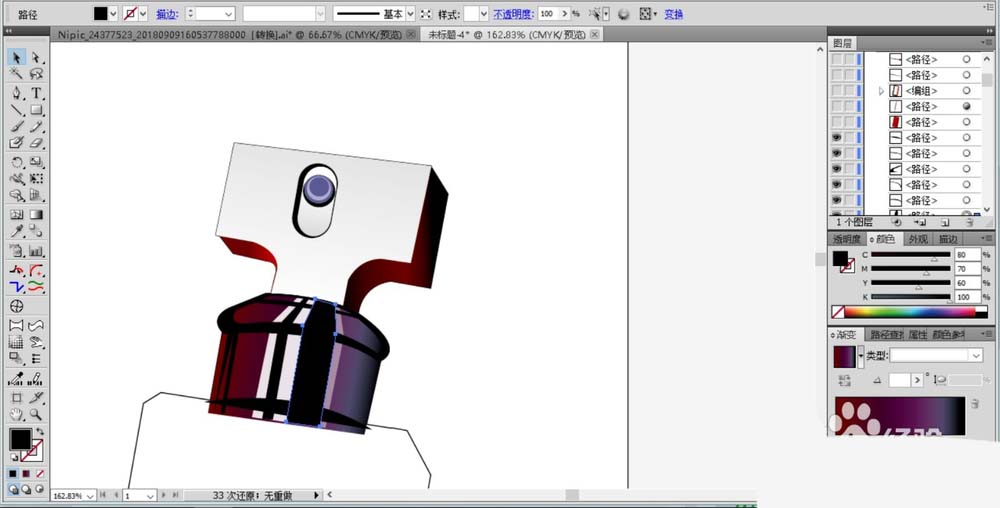Open the 基本 brush definition dropdown
The height and width of the screenshot is (508, 1000).
coord(410,13)
